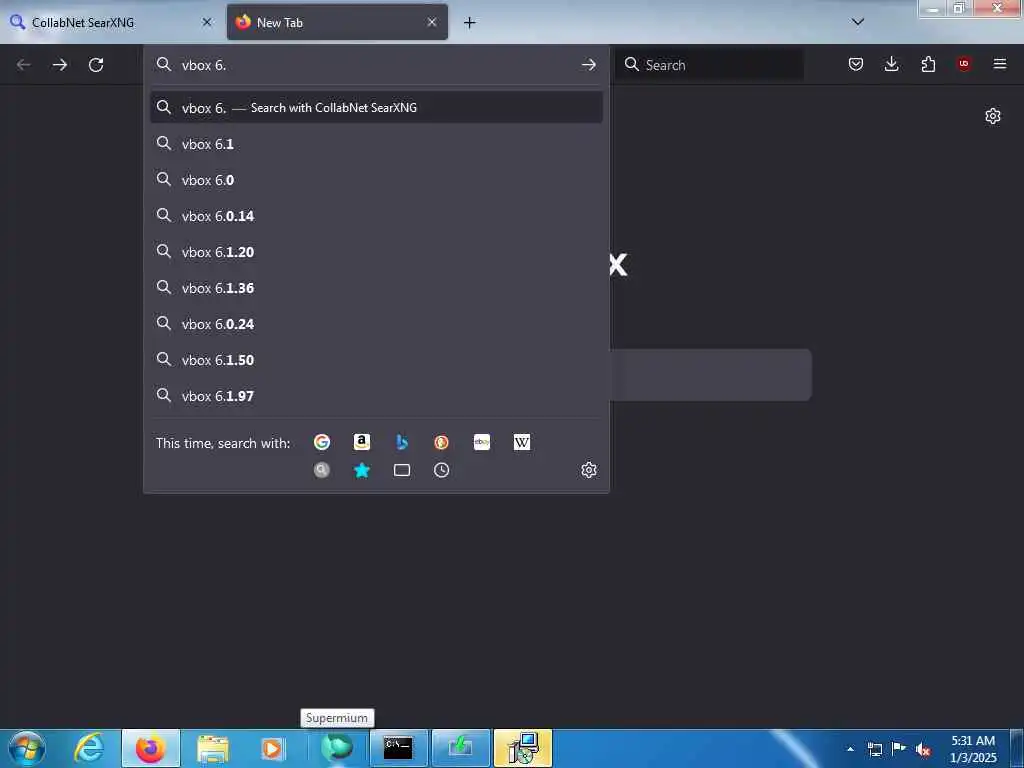This screenshot has width=1024, height=768.
Task: Choose the 'vbox 6.0.24' suggestion
Action: point(376,324)
